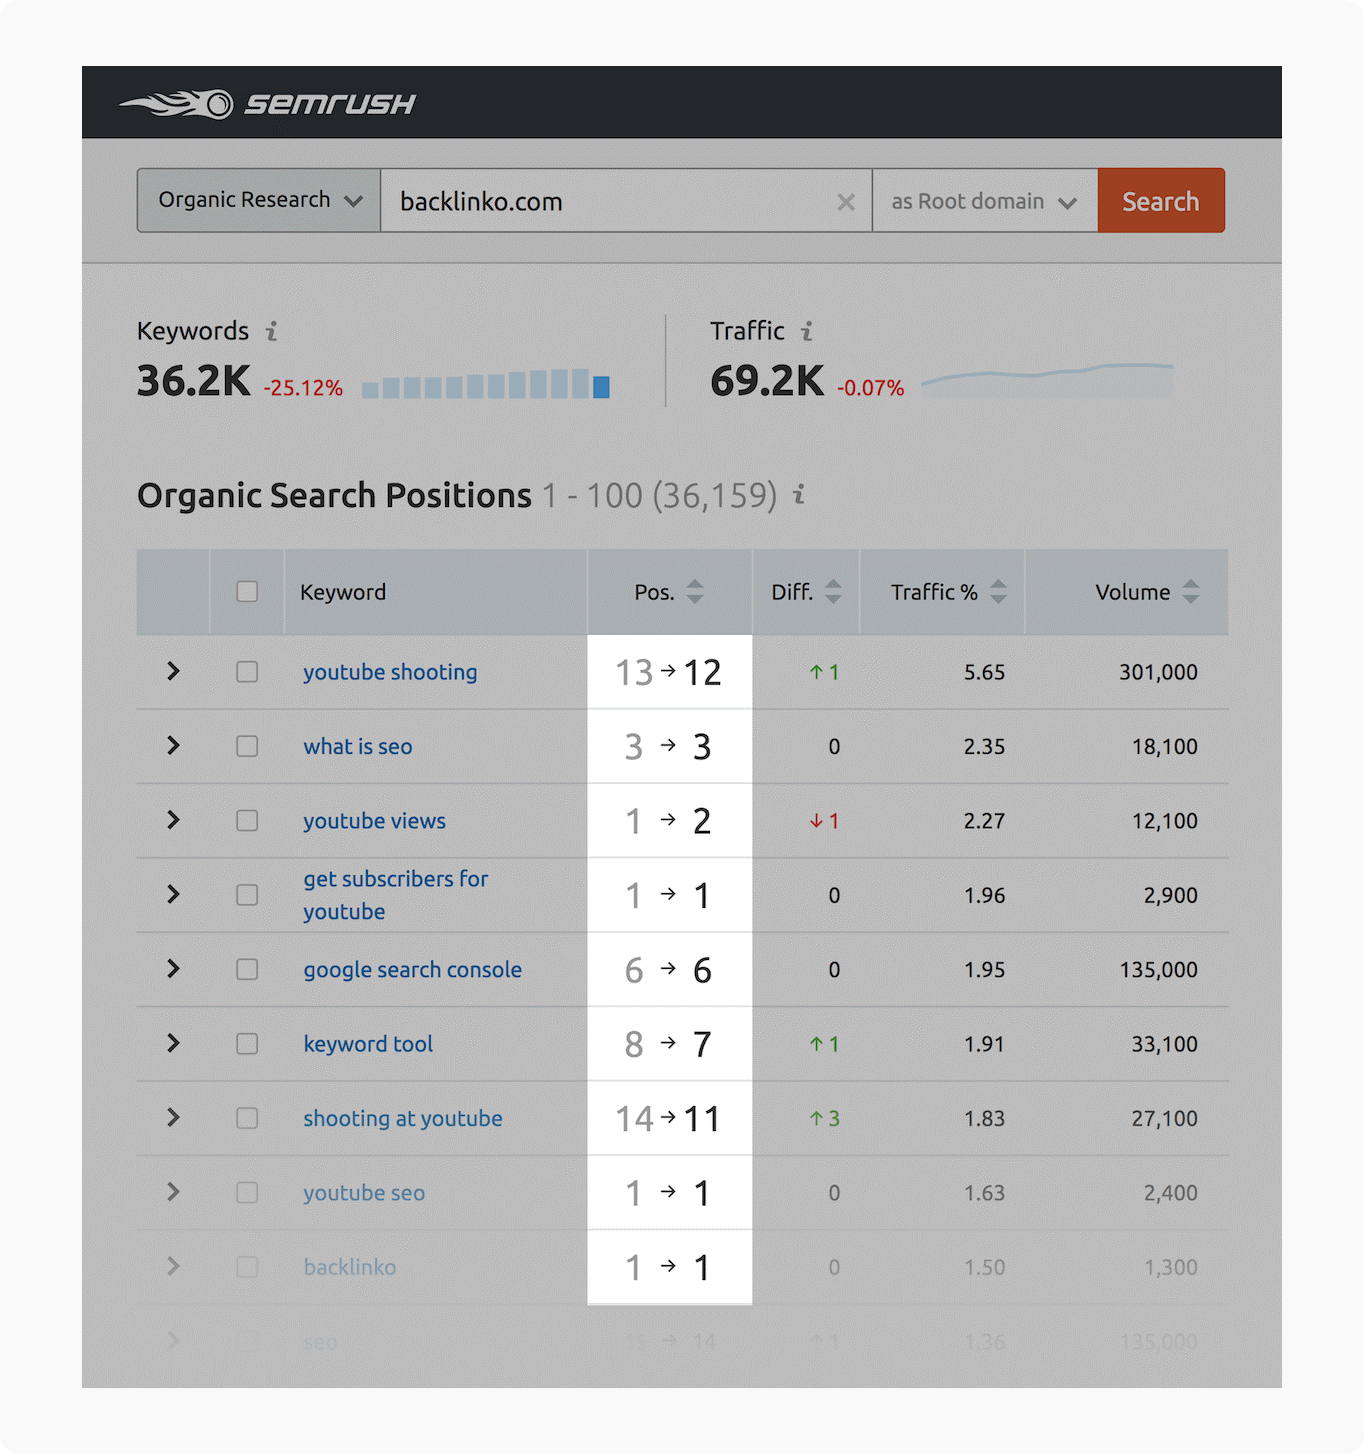Expand the youtube shooting row

pyautogui.click(x=173, y=671)
